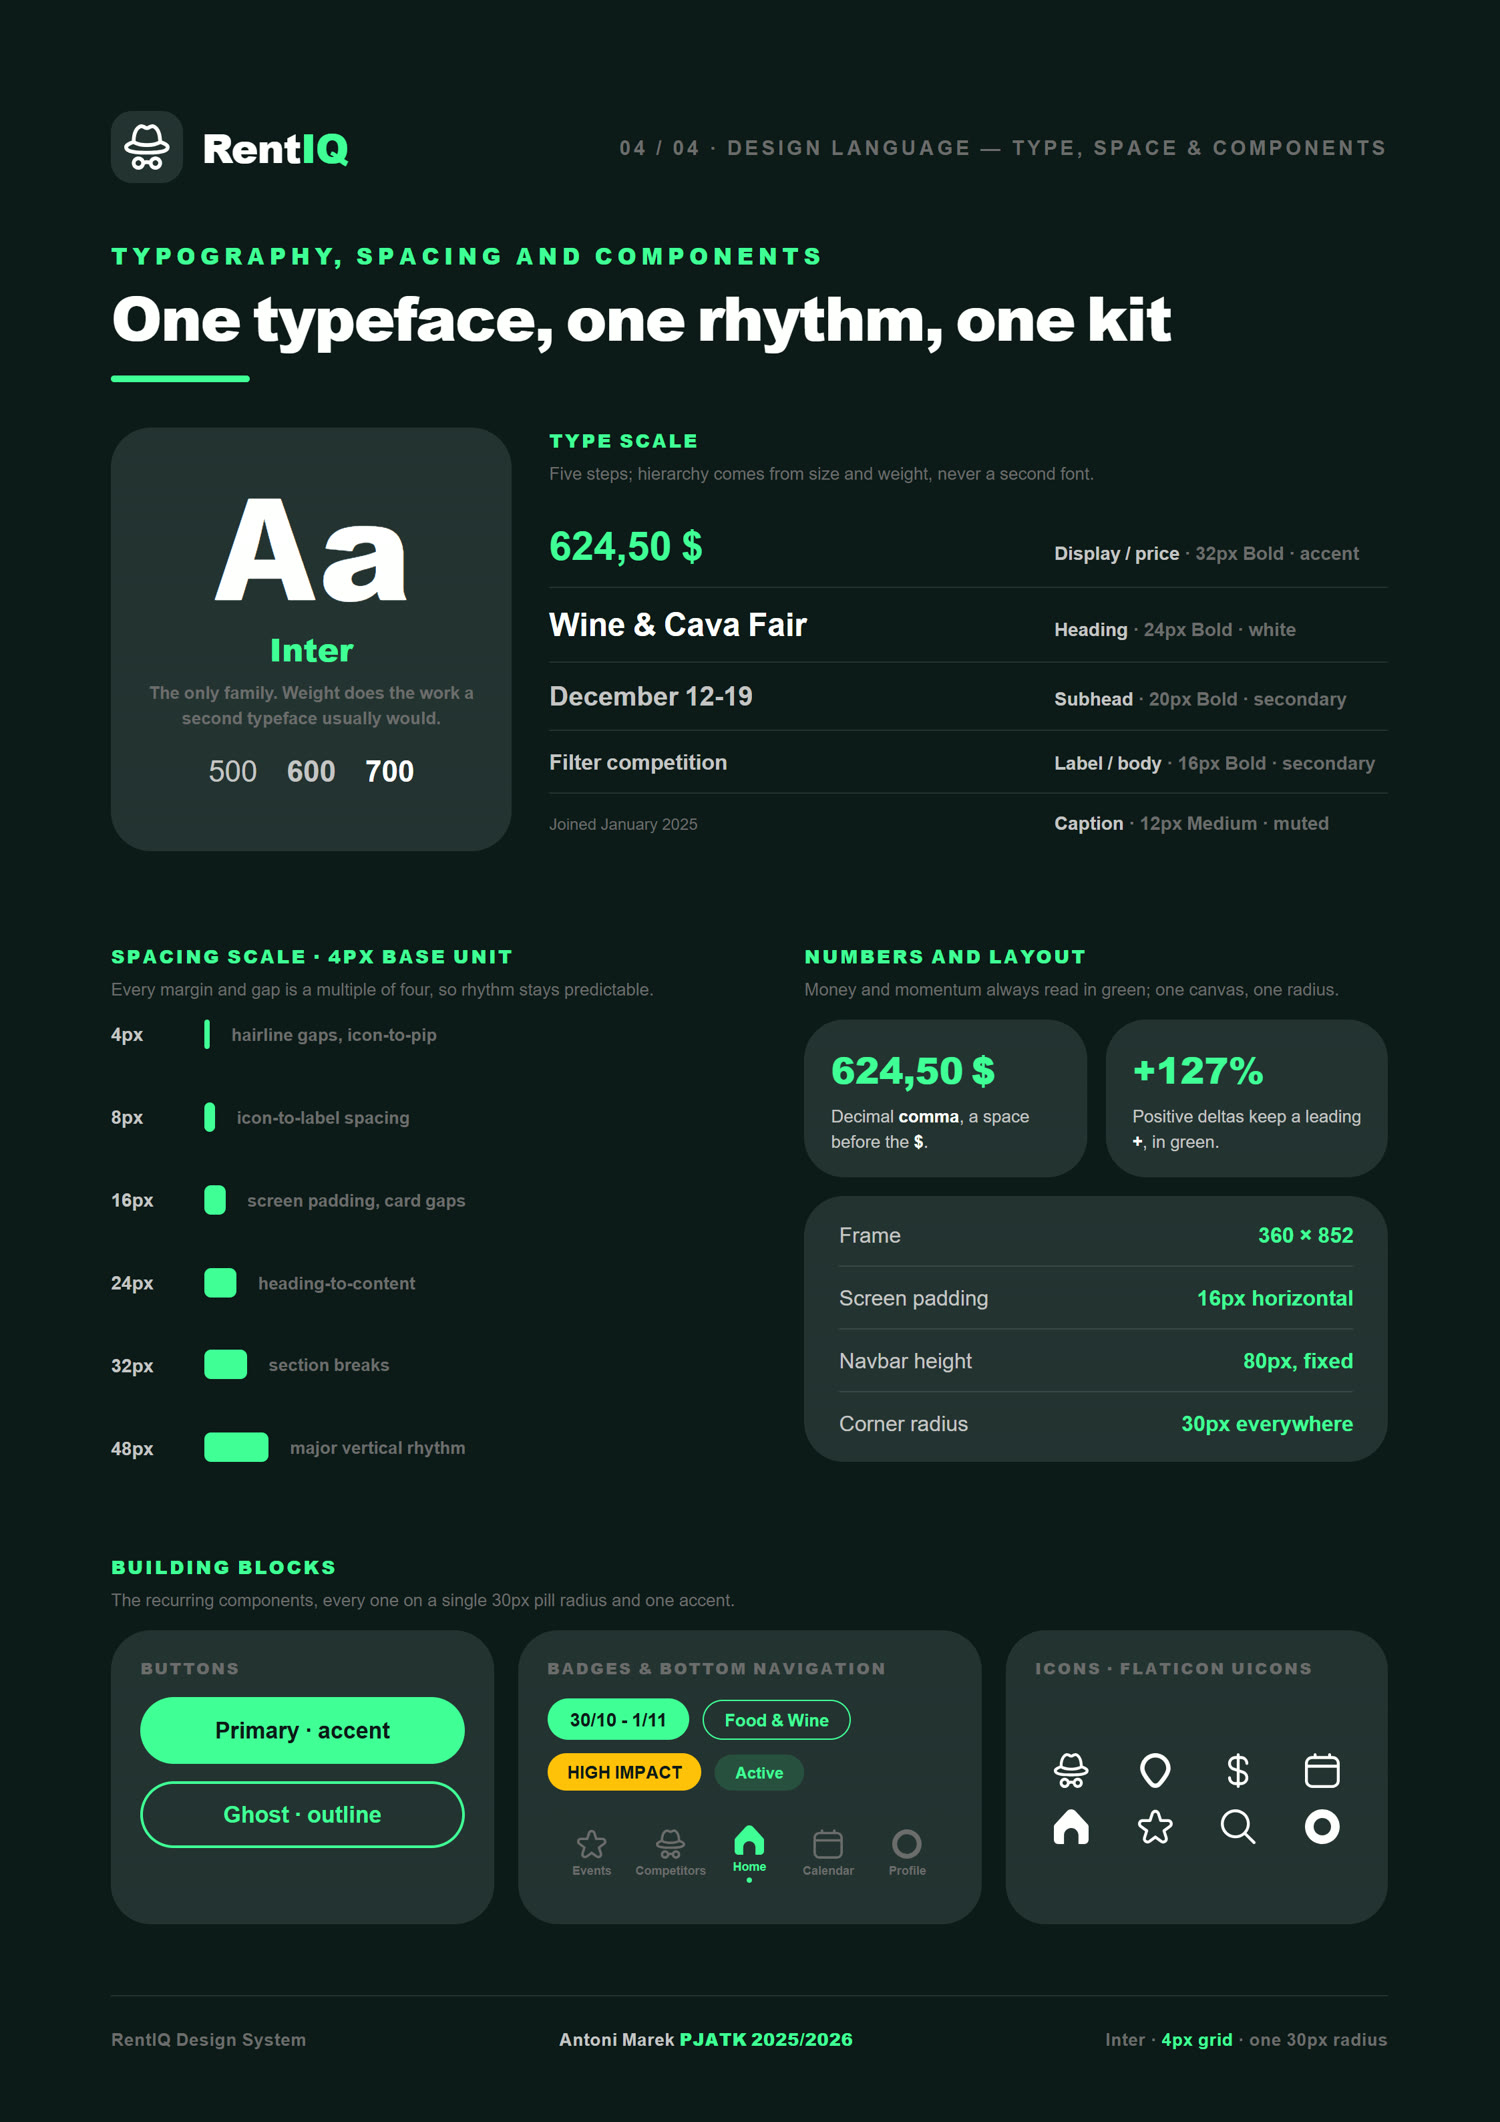
Task: Open Calendar tab in bottom navigation
Action: (828, 1853)
